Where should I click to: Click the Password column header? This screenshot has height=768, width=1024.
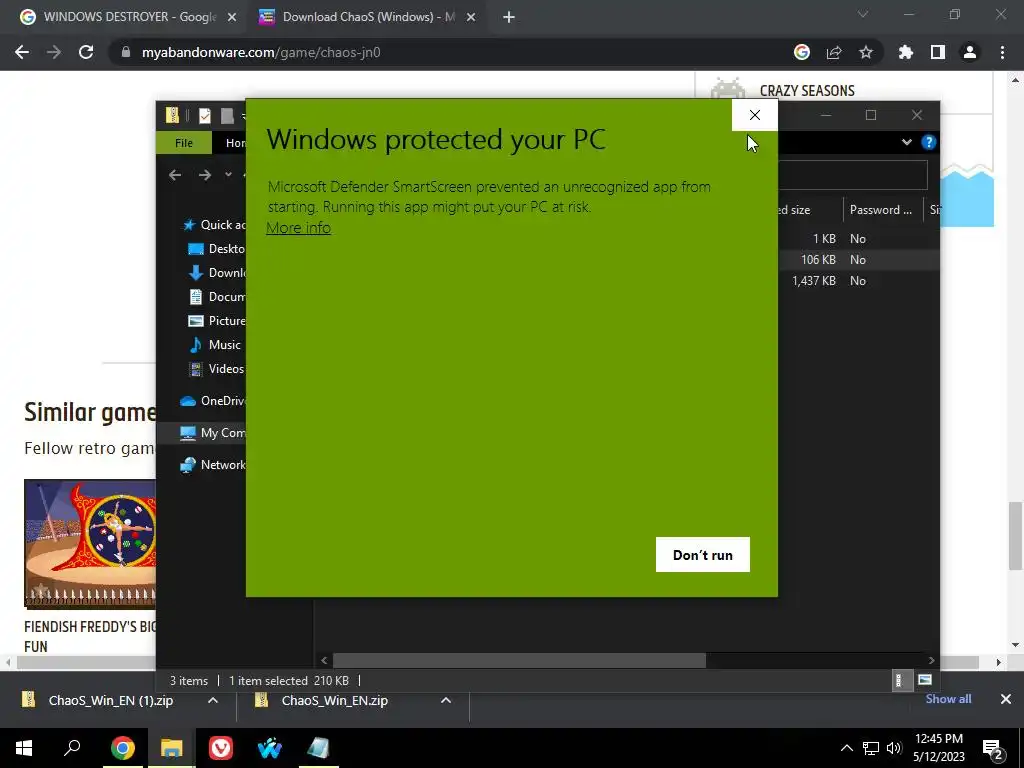[x=882, y=210]
